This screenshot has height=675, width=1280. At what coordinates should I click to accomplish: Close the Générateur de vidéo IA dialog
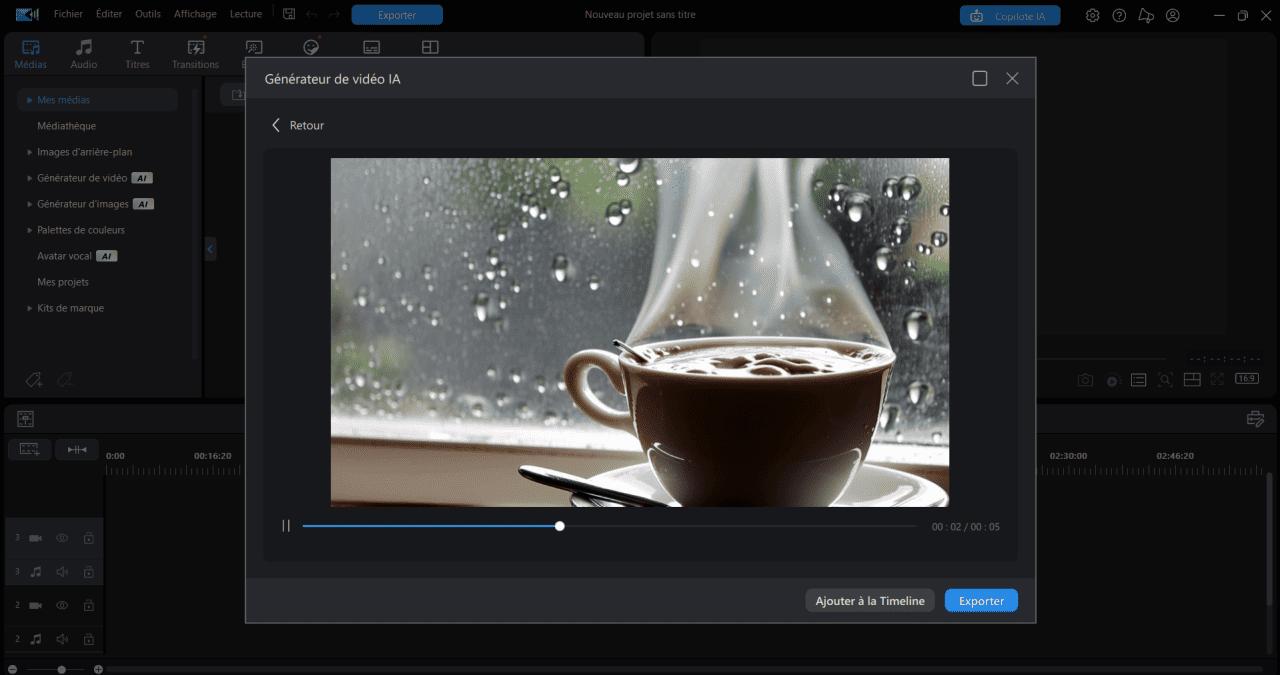1012,78
